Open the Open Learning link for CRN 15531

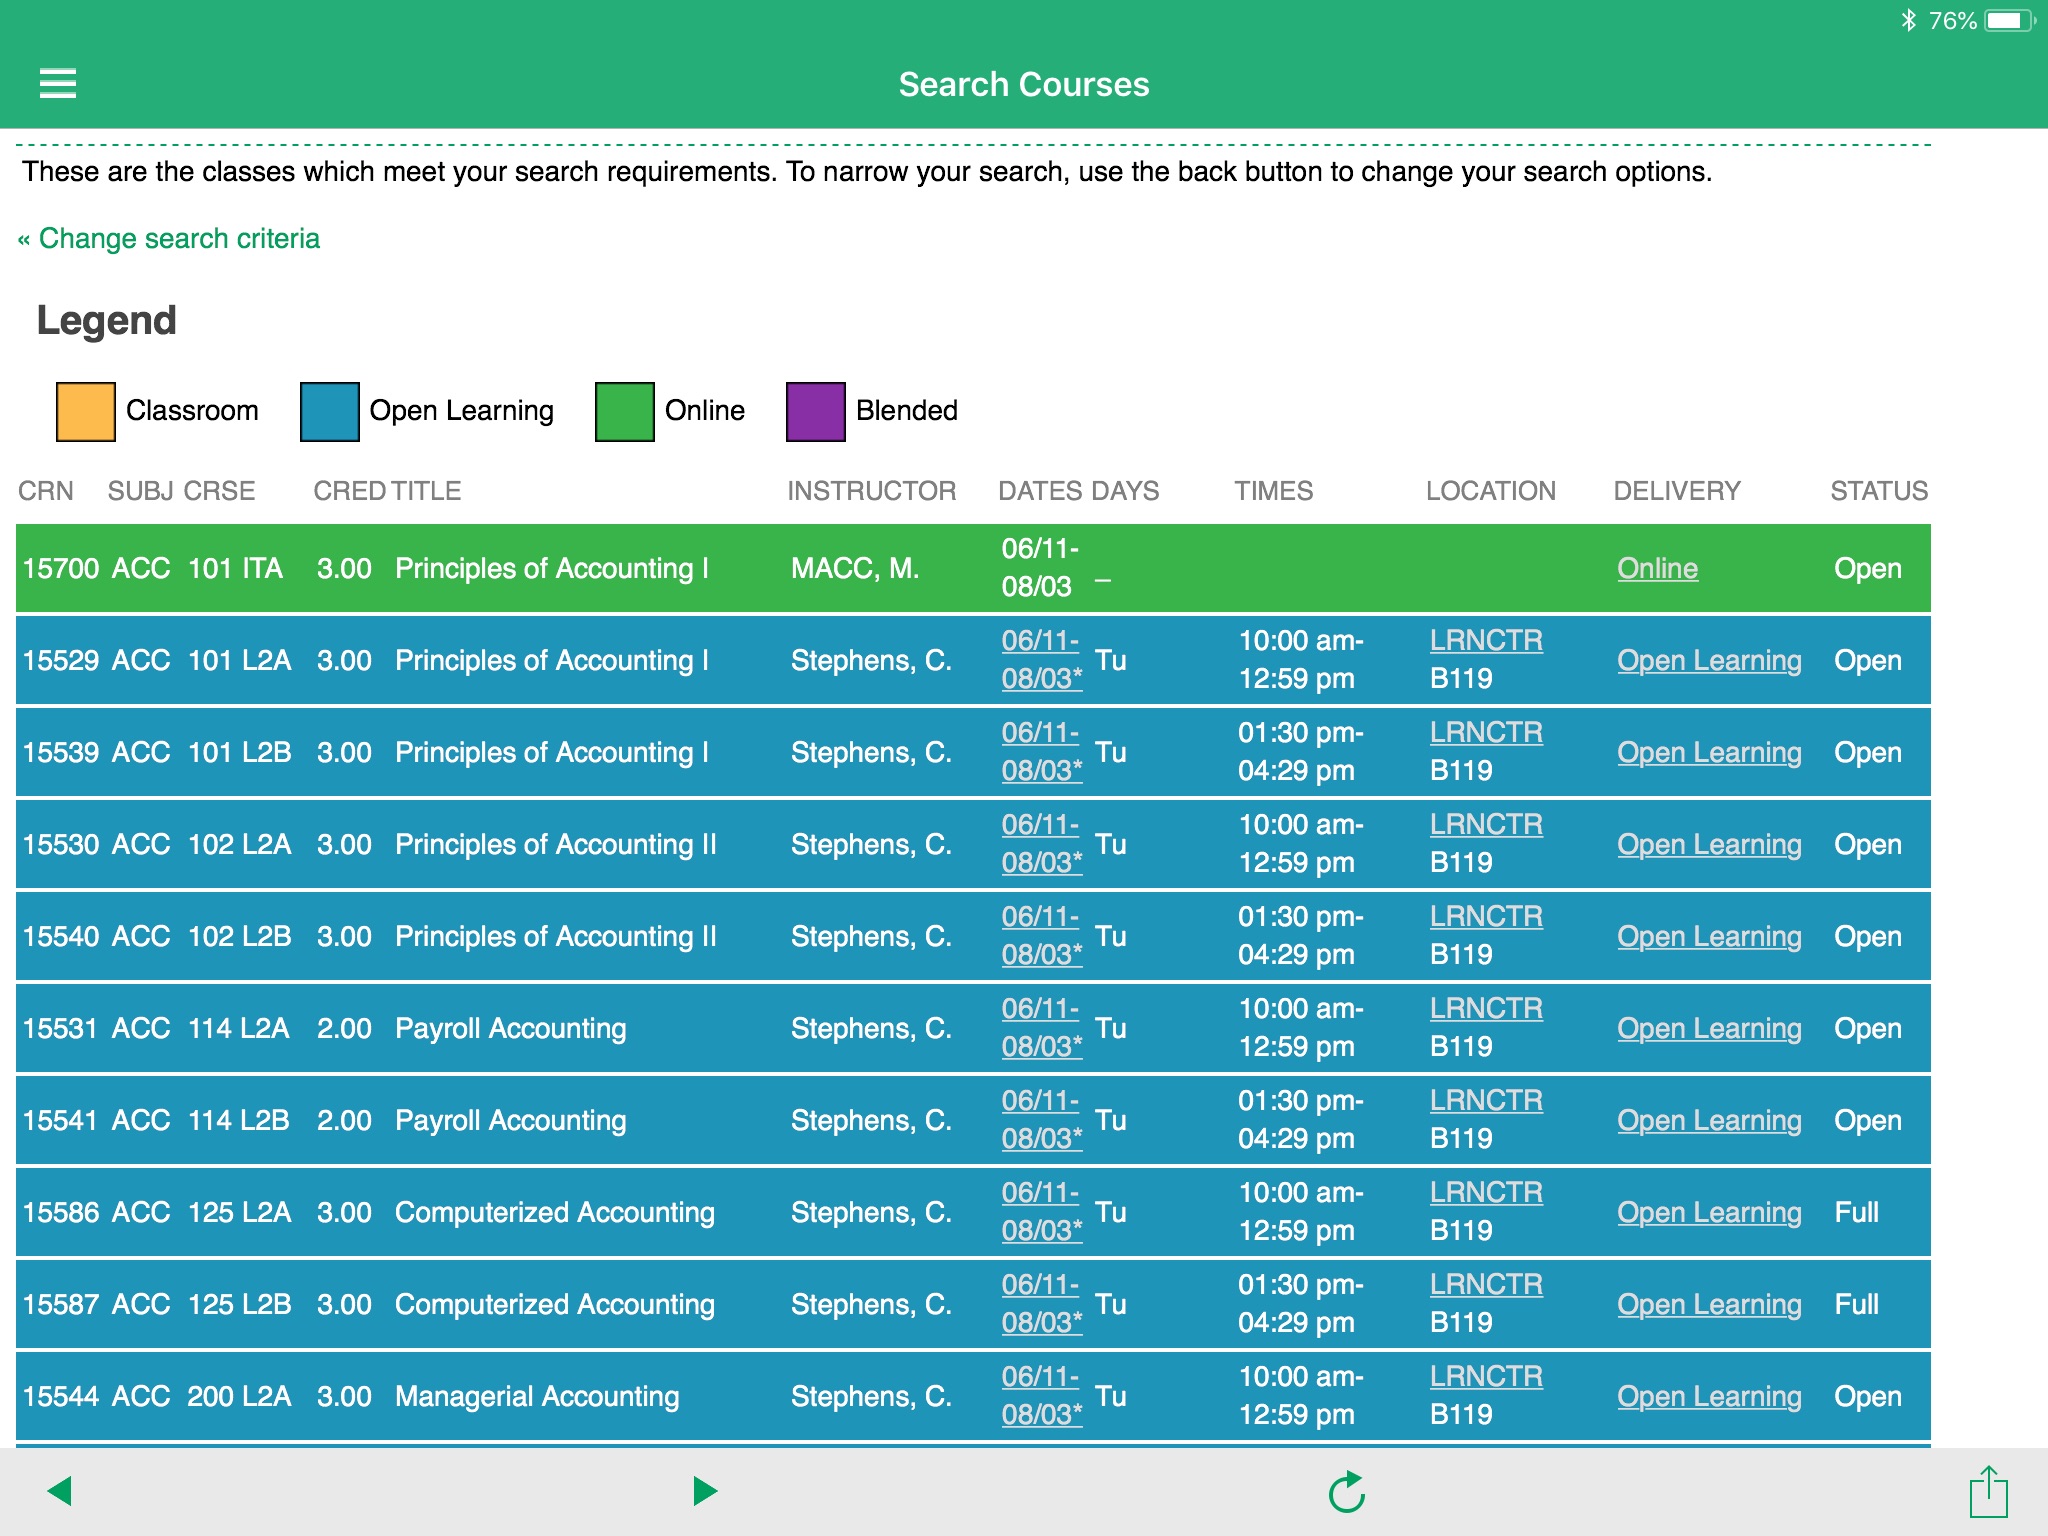point(1709,1028)
